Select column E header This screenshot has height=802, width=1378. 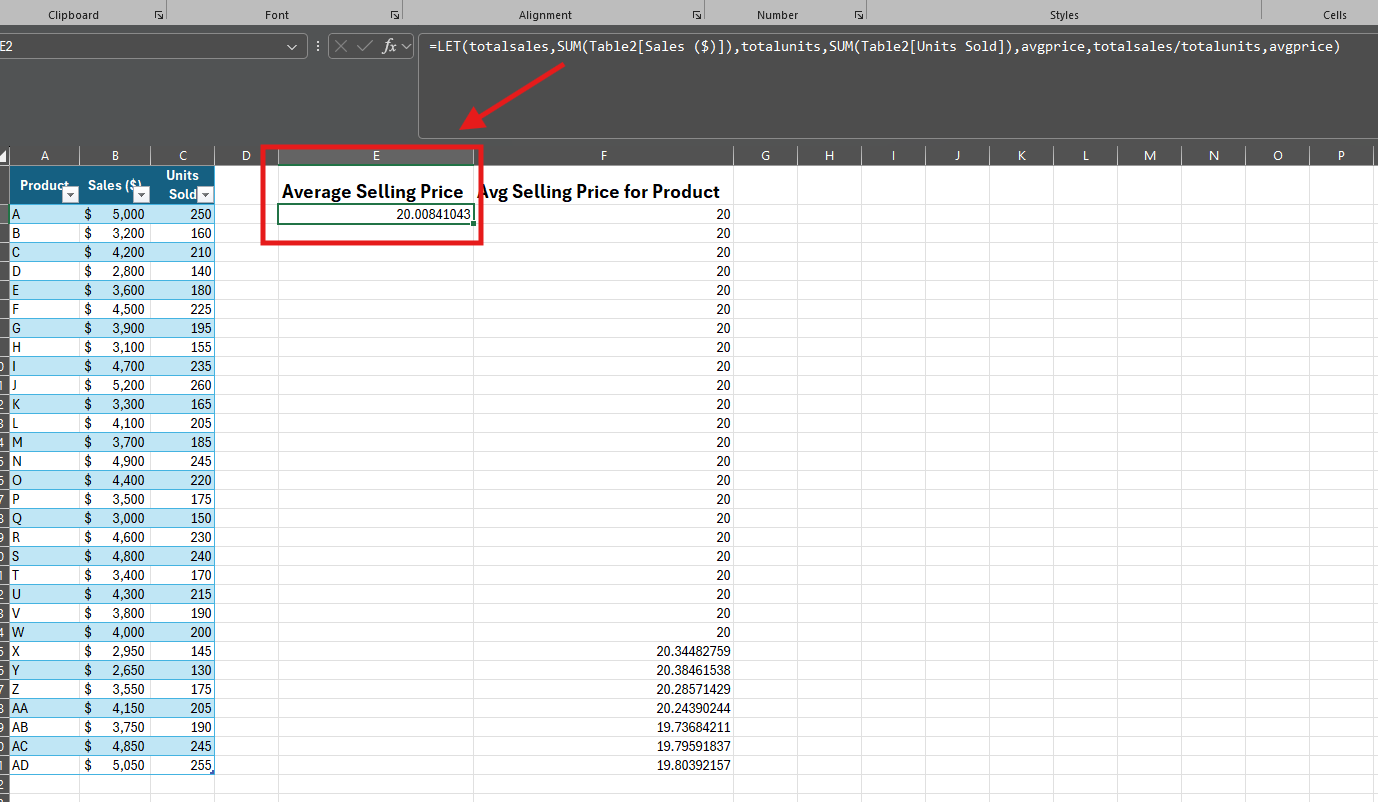(x=376, y=155)
